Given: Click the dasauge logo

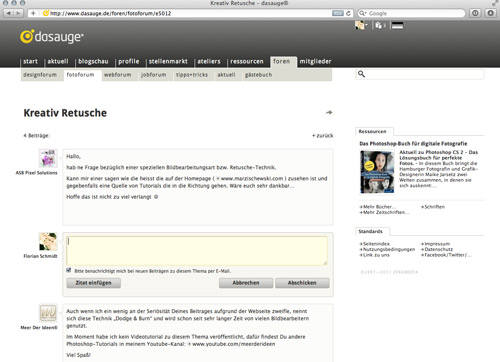Looking at the screenshot, I should coord(52,37).
